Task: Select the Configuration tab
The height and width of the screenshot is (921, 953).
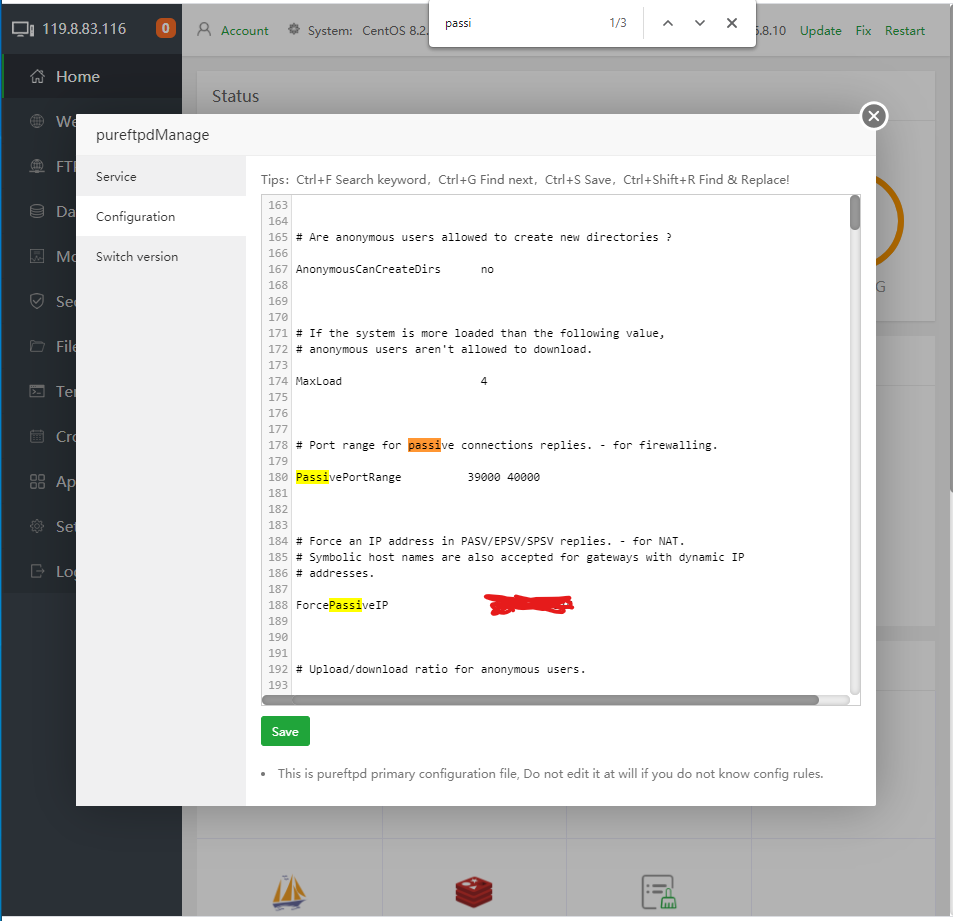Action: [x=161, y=216]
